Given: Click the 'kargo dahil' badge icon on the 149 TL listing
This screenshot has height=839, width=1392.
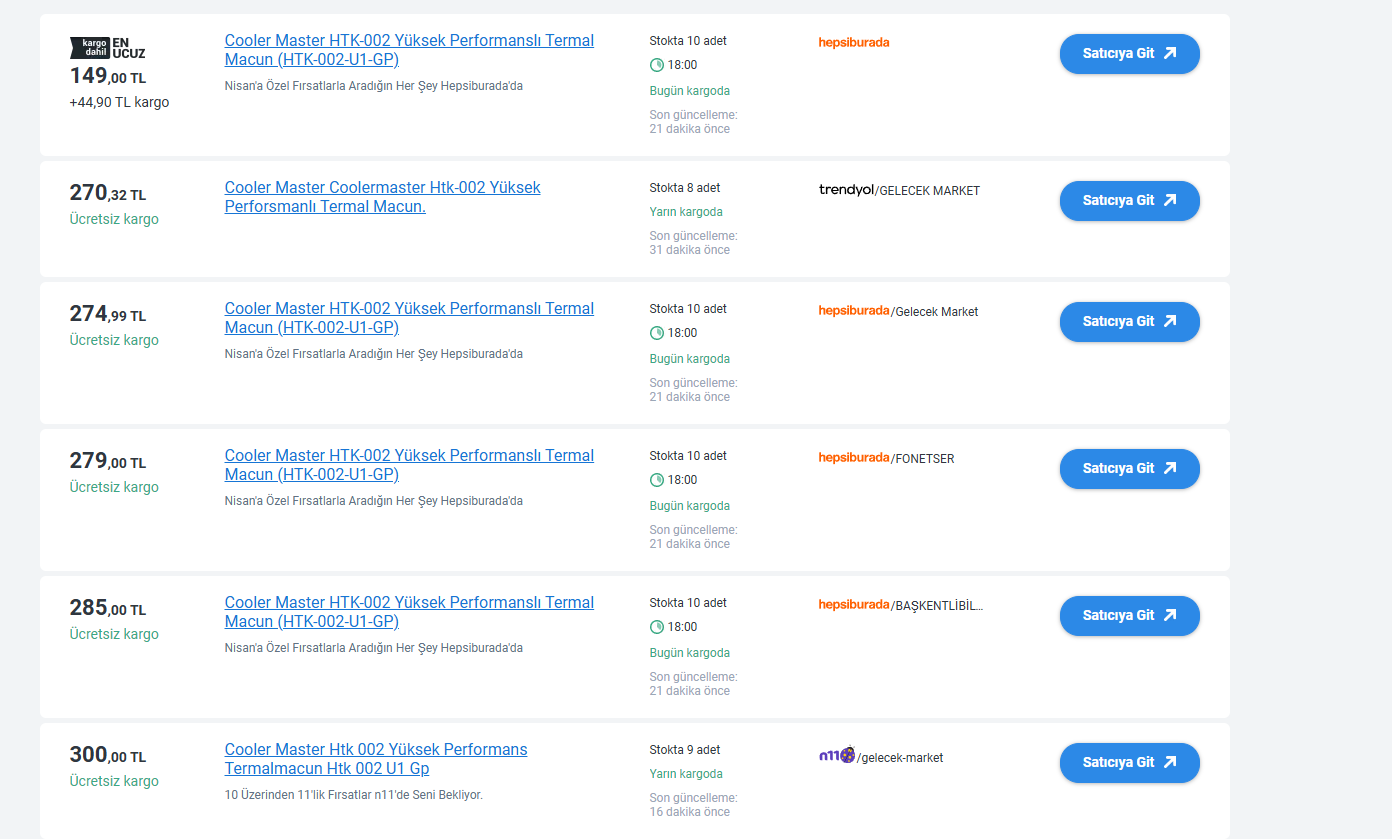Looking at the screenshot, I should point(89,47).
